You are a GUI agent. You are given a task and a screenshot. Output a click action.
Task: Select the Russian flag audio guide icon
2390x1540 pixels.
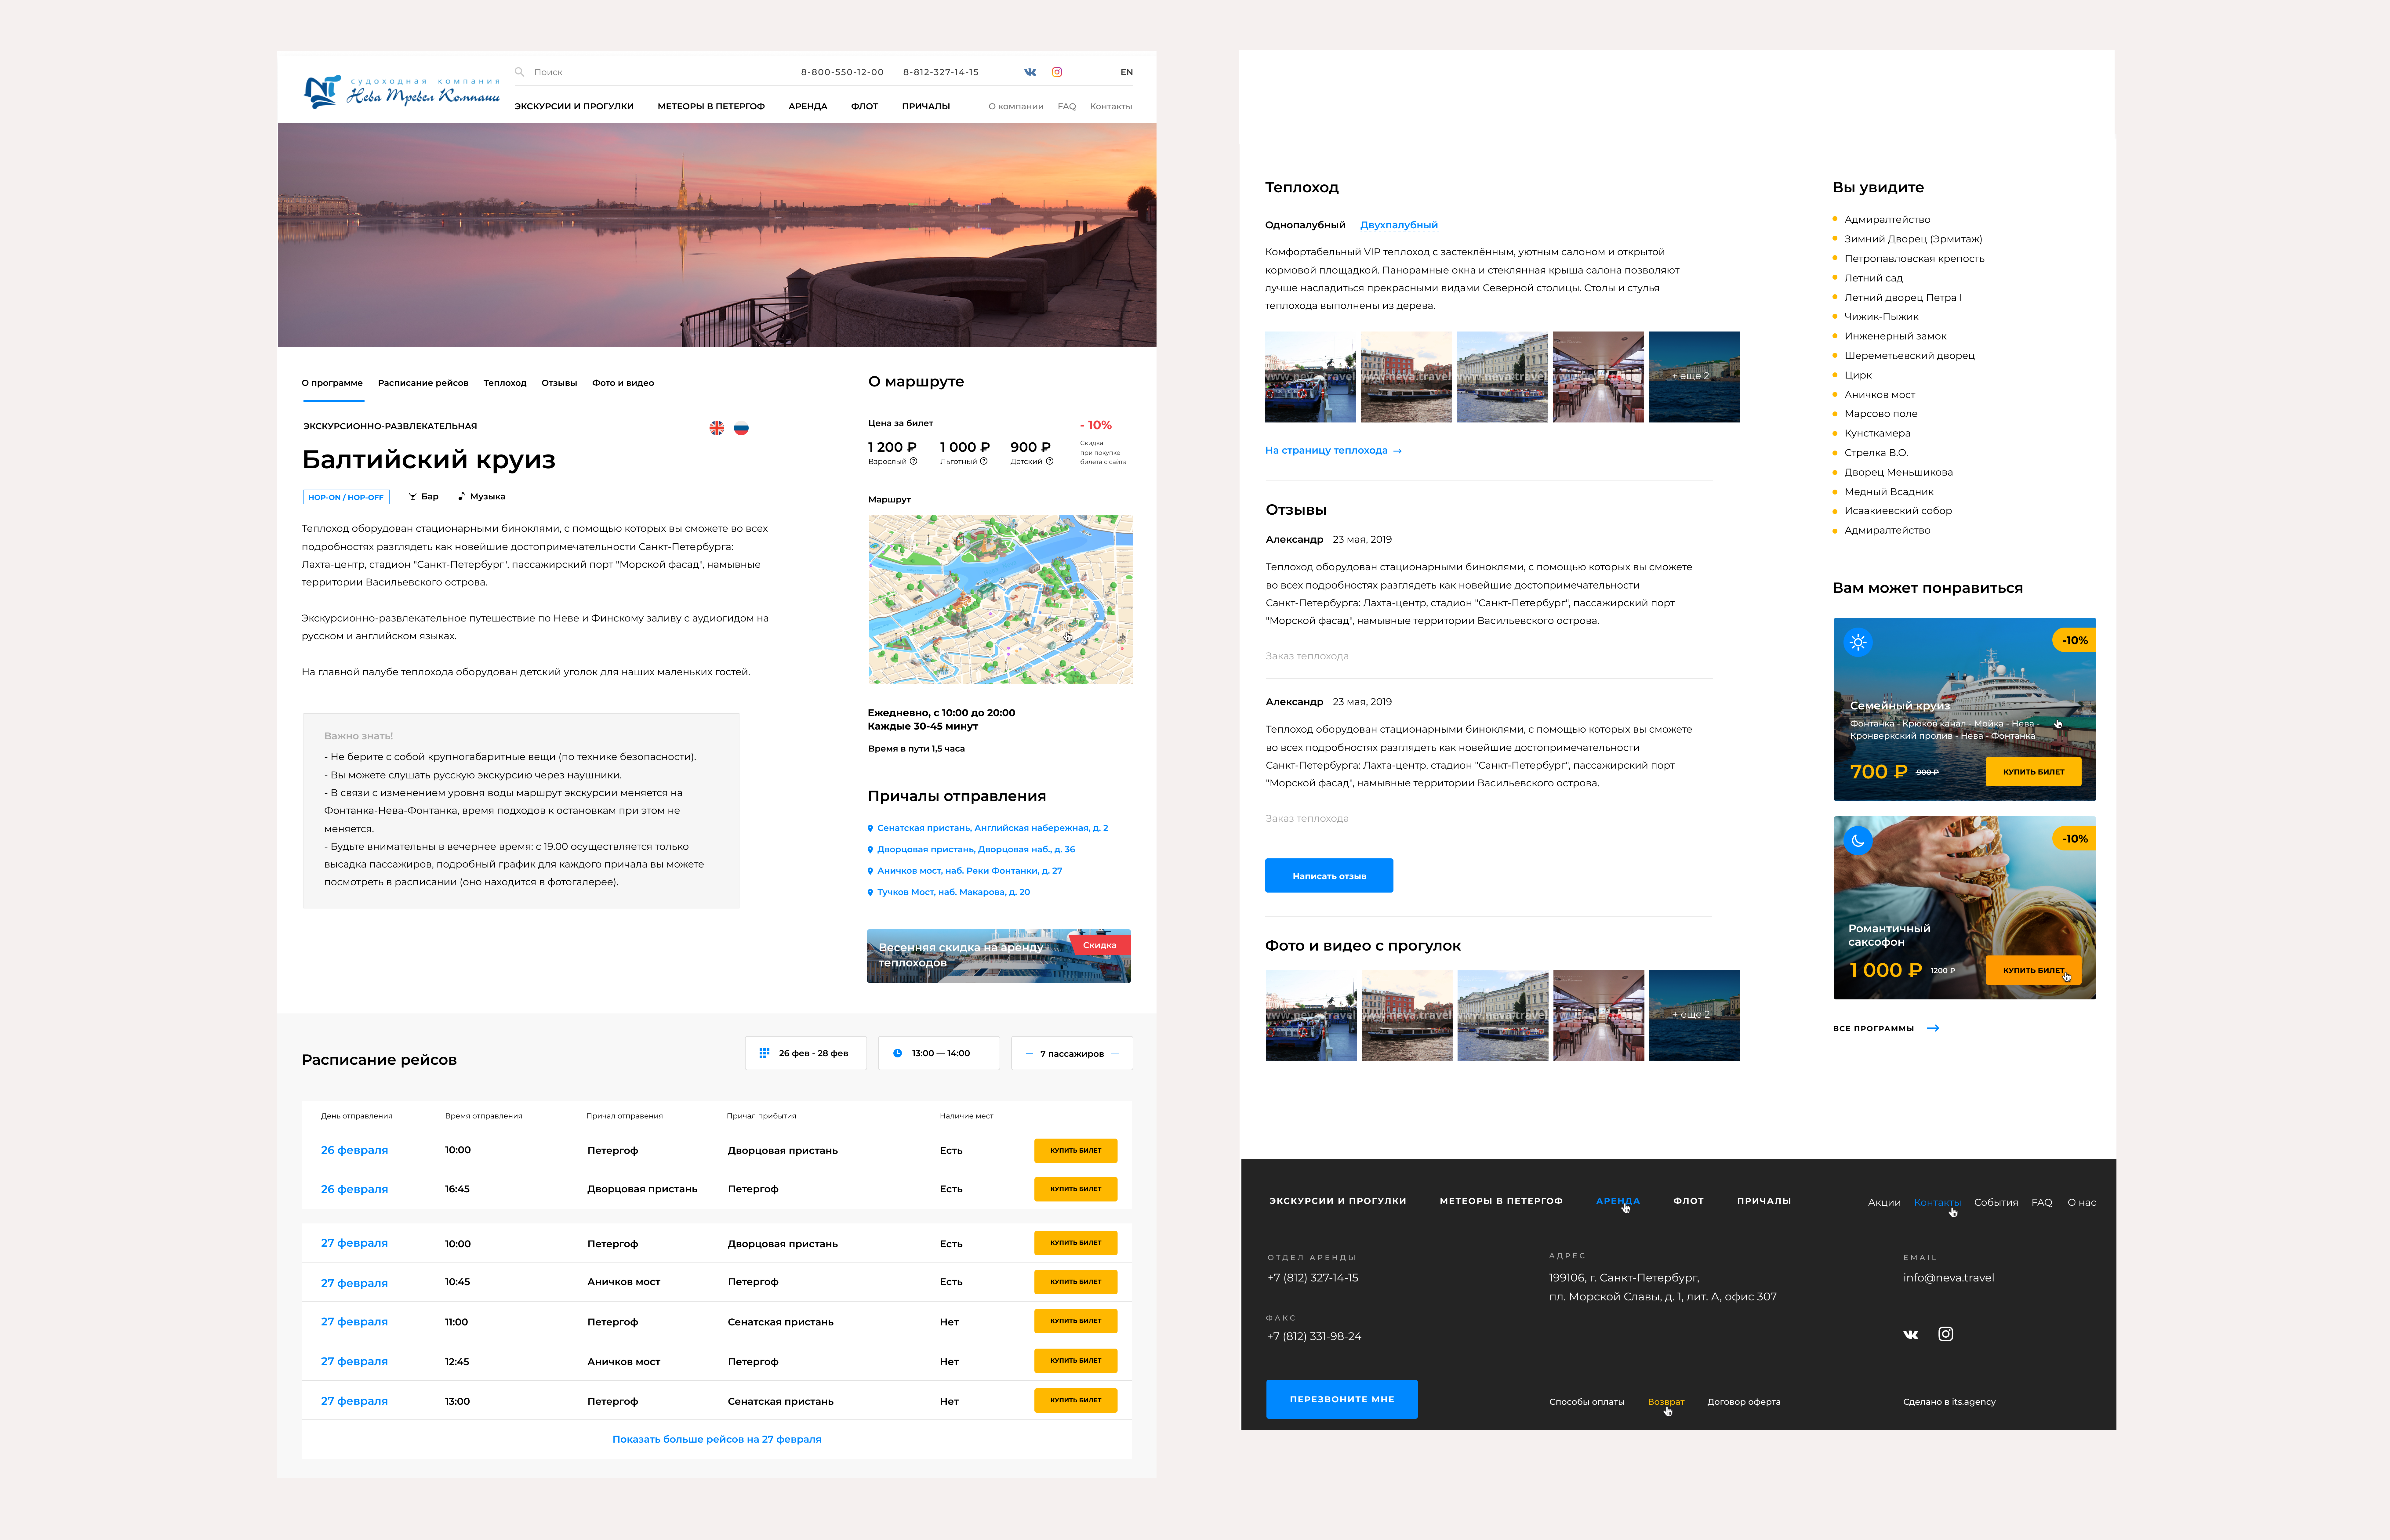pyautogui.click(x=741, y=428)
